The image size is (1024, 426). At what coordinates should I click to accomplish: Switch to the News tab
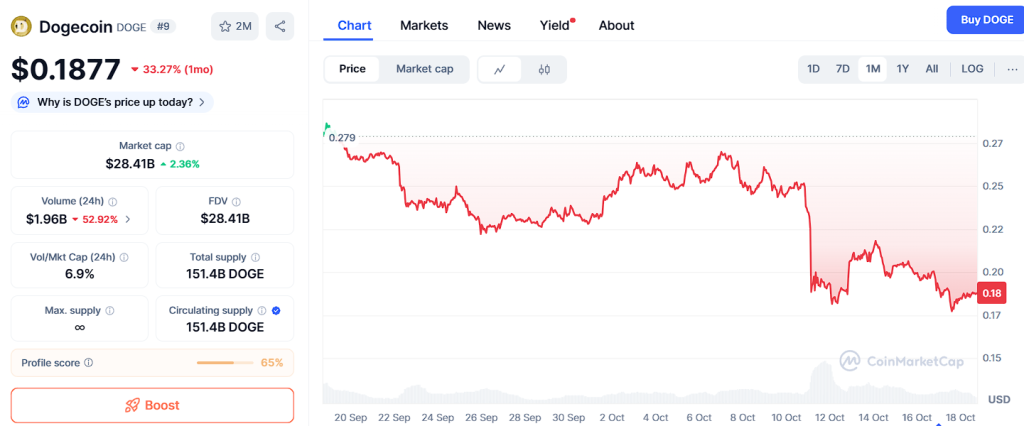click(x=494, y=25)
